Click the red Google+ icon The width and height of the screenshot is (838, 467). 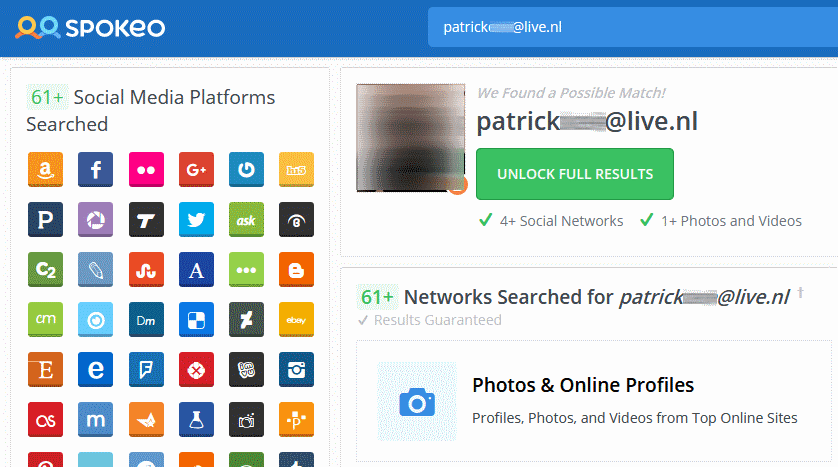[196, 169]
